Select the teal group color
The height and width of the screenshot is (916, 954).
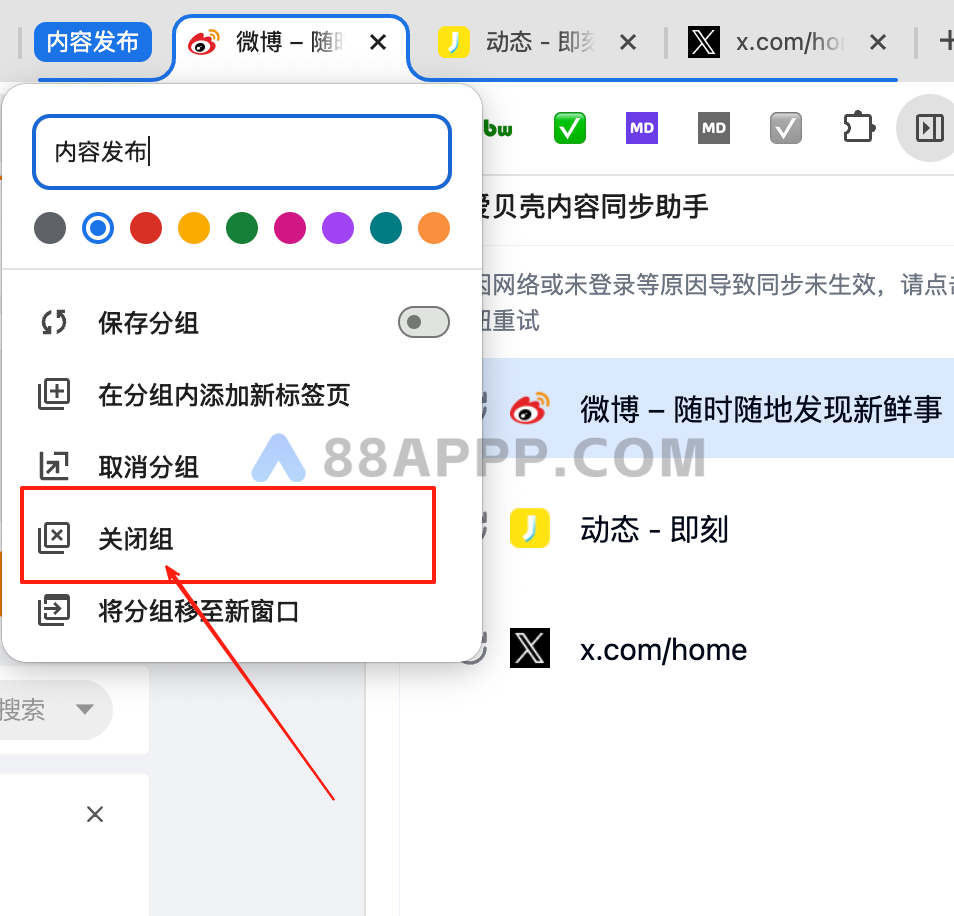386,228
